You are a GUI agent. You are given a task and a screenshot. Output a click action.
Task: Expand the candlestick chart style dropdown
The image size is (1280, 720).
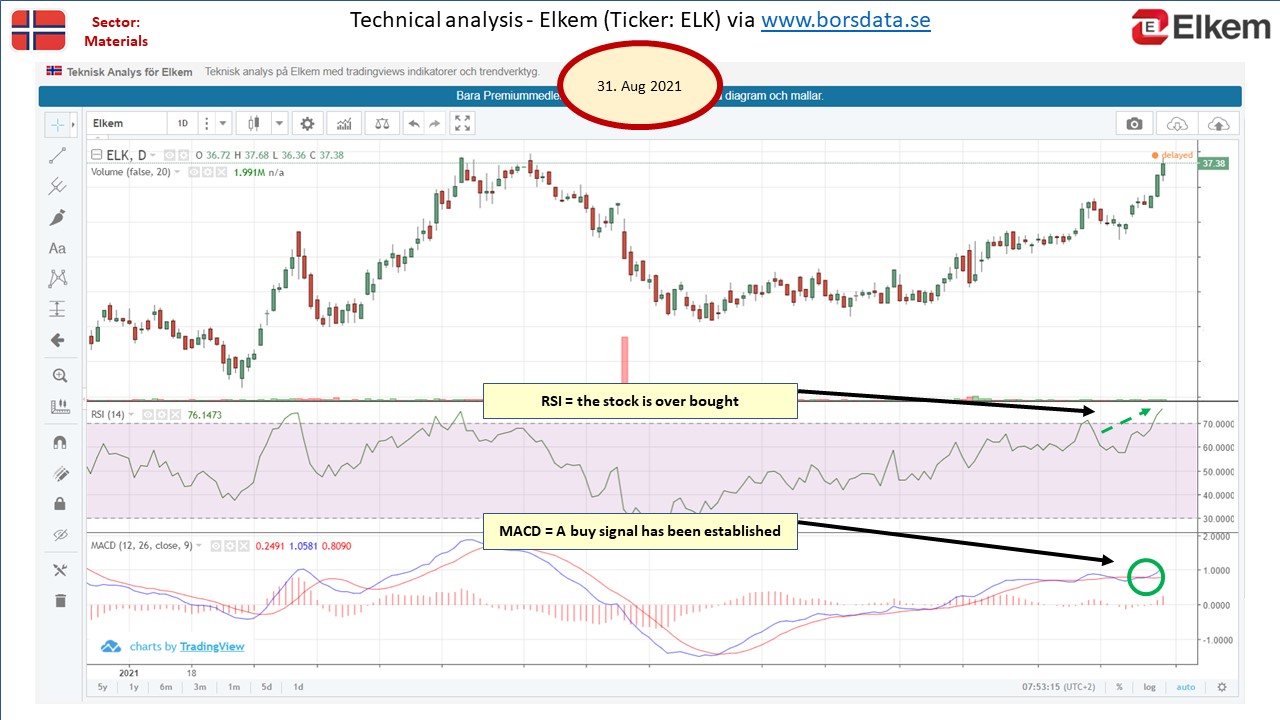[x=278, y=123]
